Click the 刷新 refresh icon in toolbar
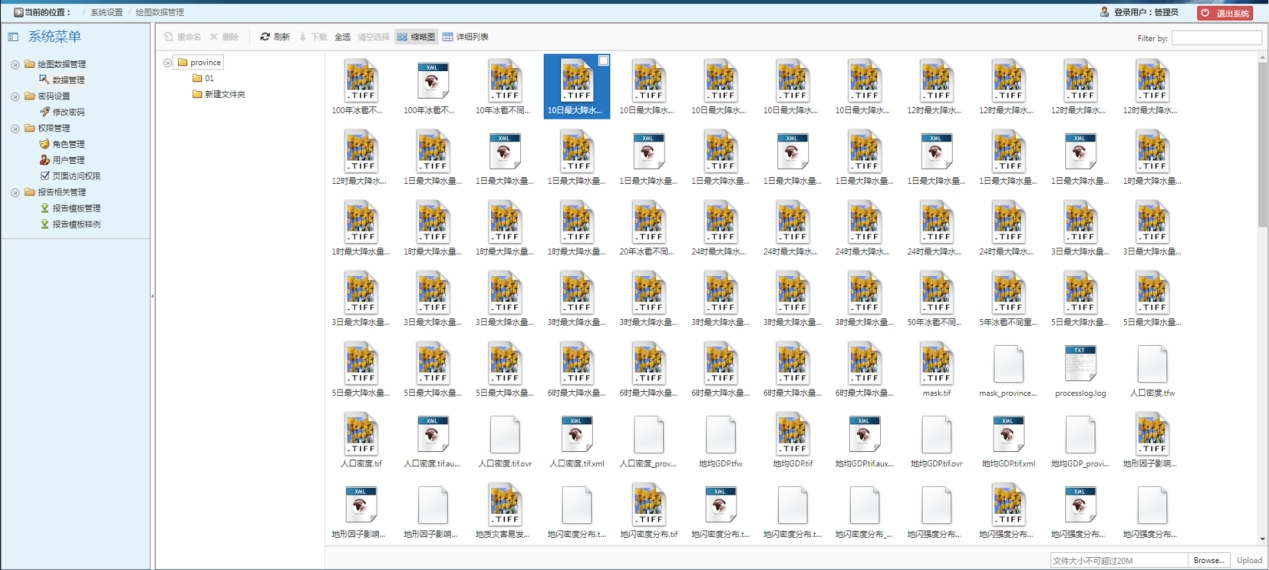The height and width of the screenshot is (570, 1269). coord(265,37)
